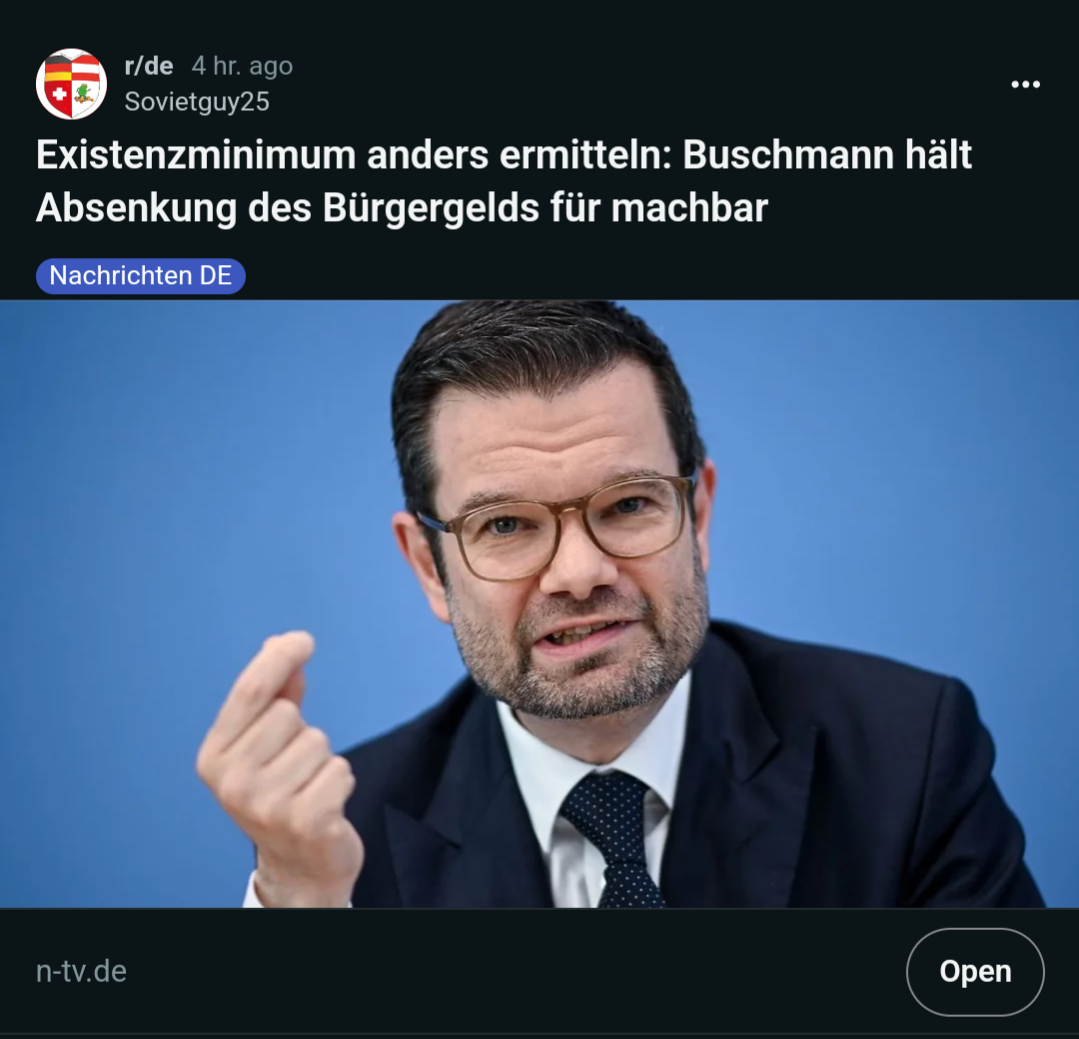Tap the article preview image of the man in glasses
This screenshot has width=1079, height=1039.
(x=540, y=604)
